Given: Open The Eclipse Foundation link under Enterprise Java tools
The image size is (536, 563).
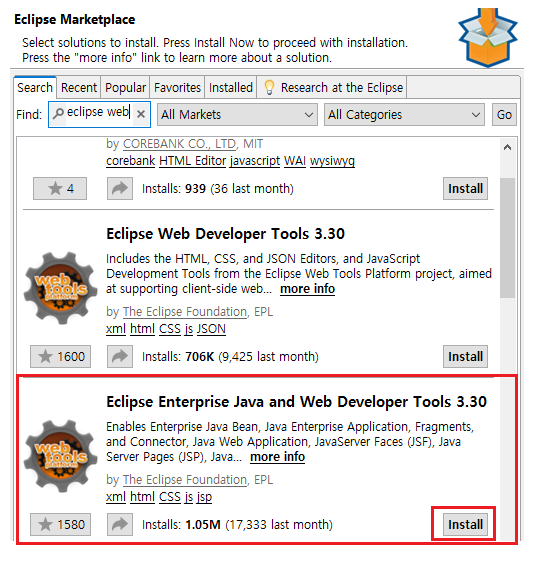Looking at the screenshot, I should pos(185,480).
